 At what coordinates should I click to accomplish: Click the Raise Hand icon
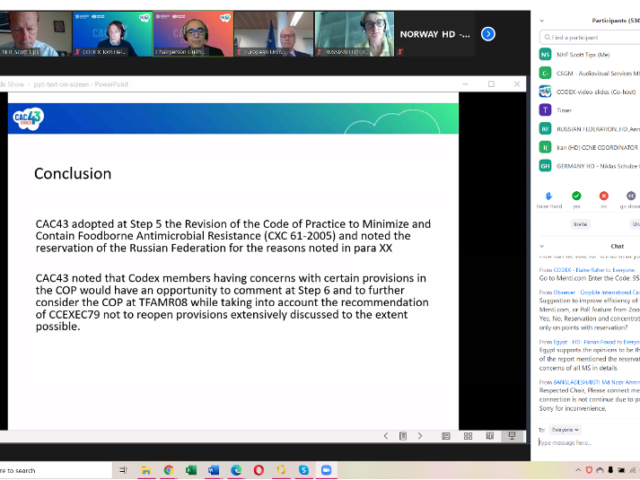[547, 196]
